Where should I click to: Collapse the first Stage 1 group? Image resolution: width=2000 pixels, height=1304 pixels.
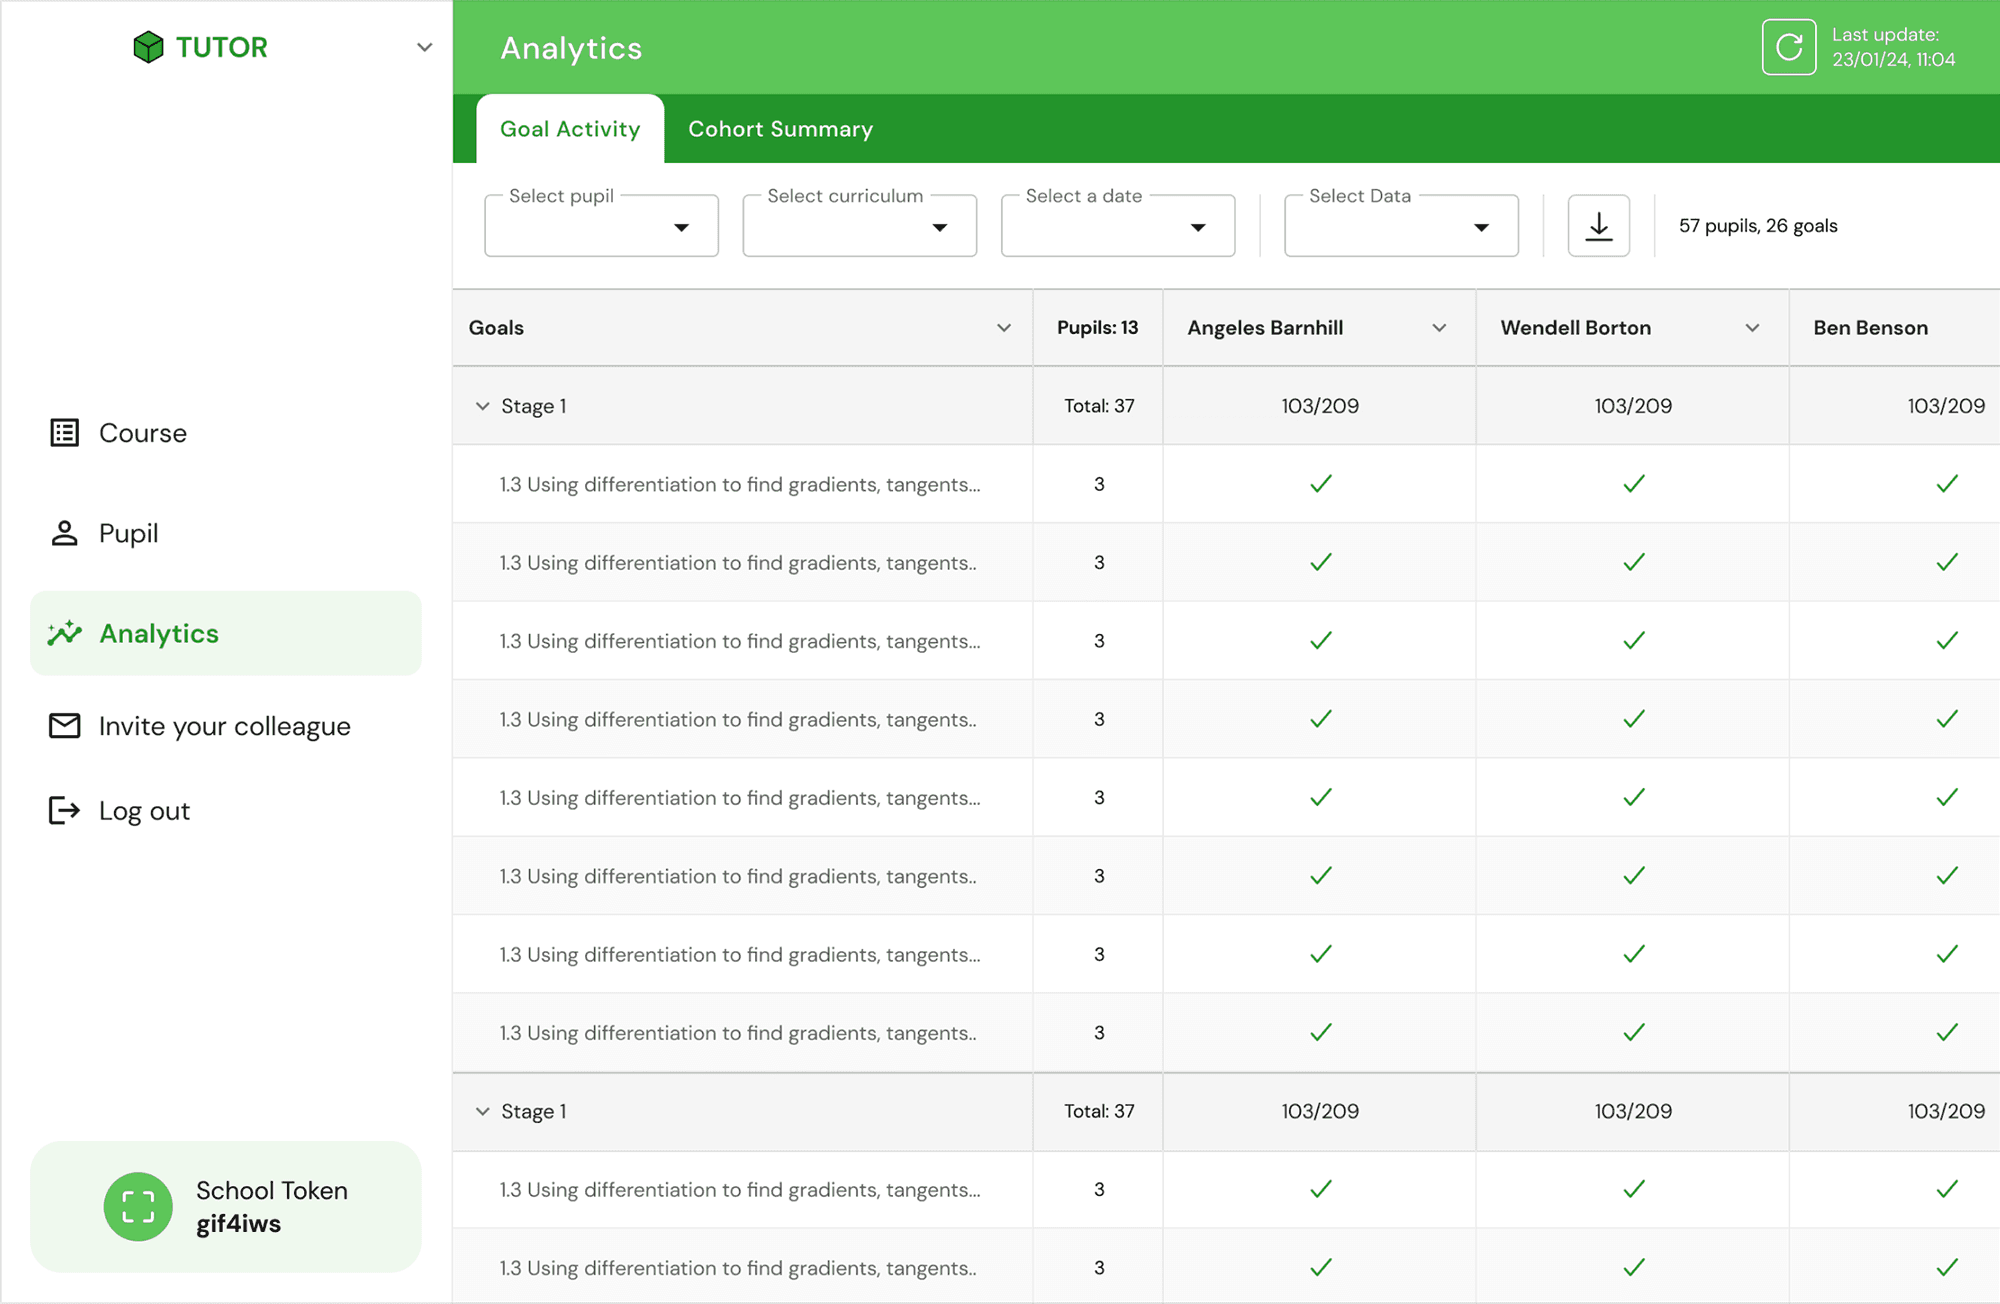[x=483, y=406]
